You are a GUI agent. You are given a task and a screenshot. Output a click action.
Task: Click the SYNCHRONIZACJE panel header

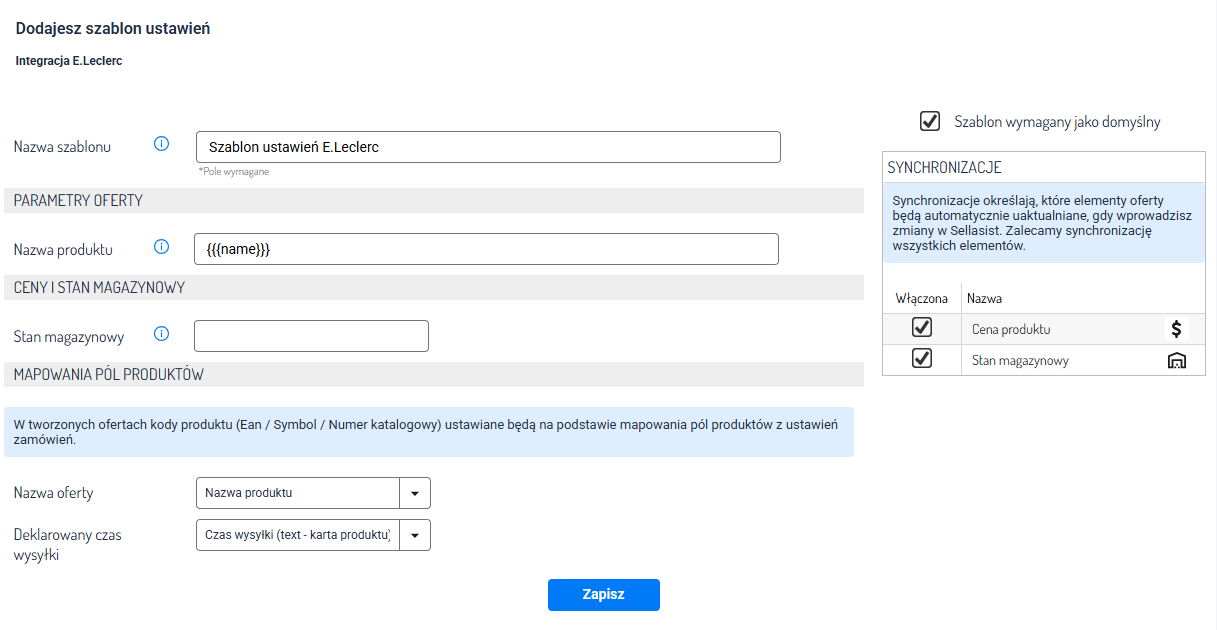(944, 168)
